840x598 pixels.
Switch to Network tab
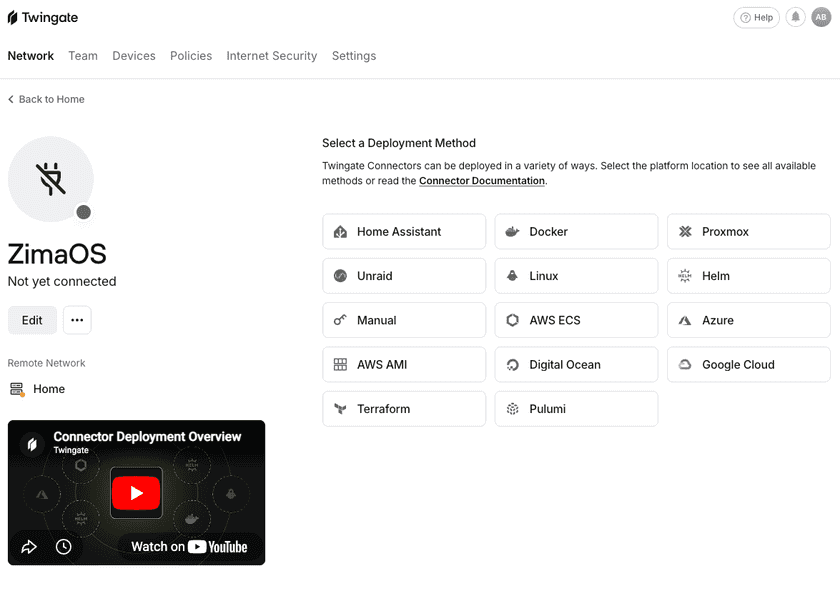click(x=31, y=56)
